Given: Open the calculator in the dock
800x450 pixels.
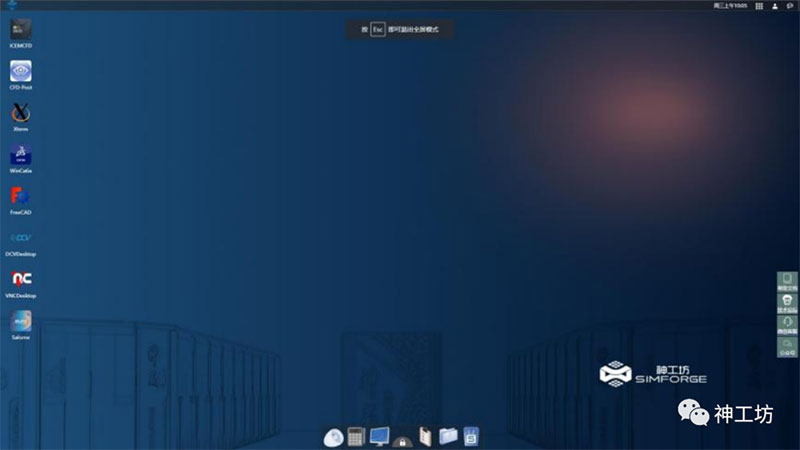Looking at the screenshot, I should [356, 437].
